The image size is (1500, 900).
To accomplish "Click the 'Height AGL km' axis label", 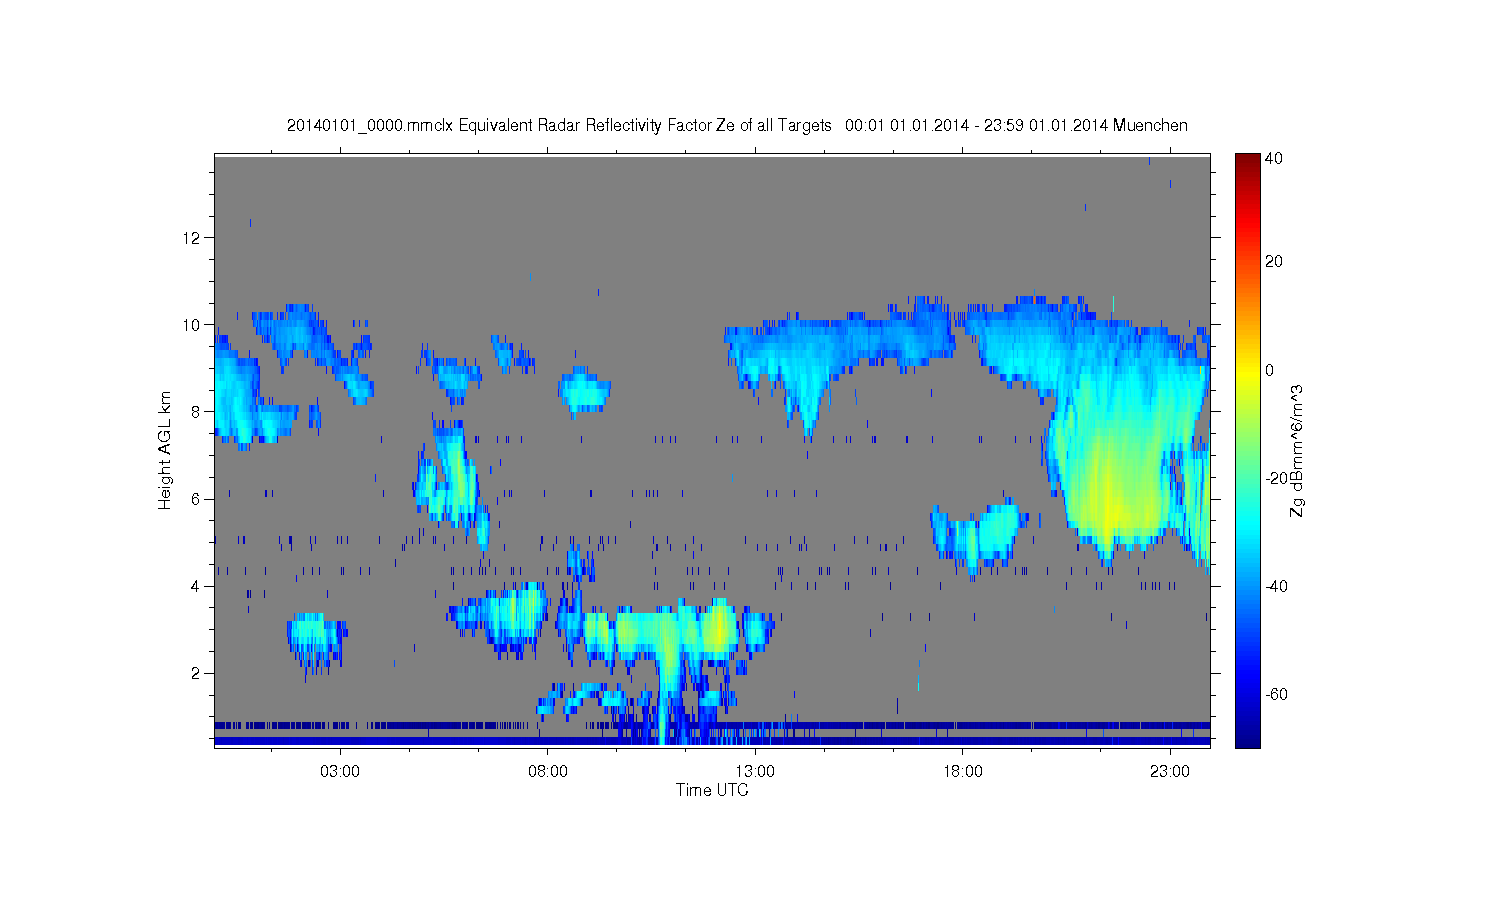I will (165, 450).
